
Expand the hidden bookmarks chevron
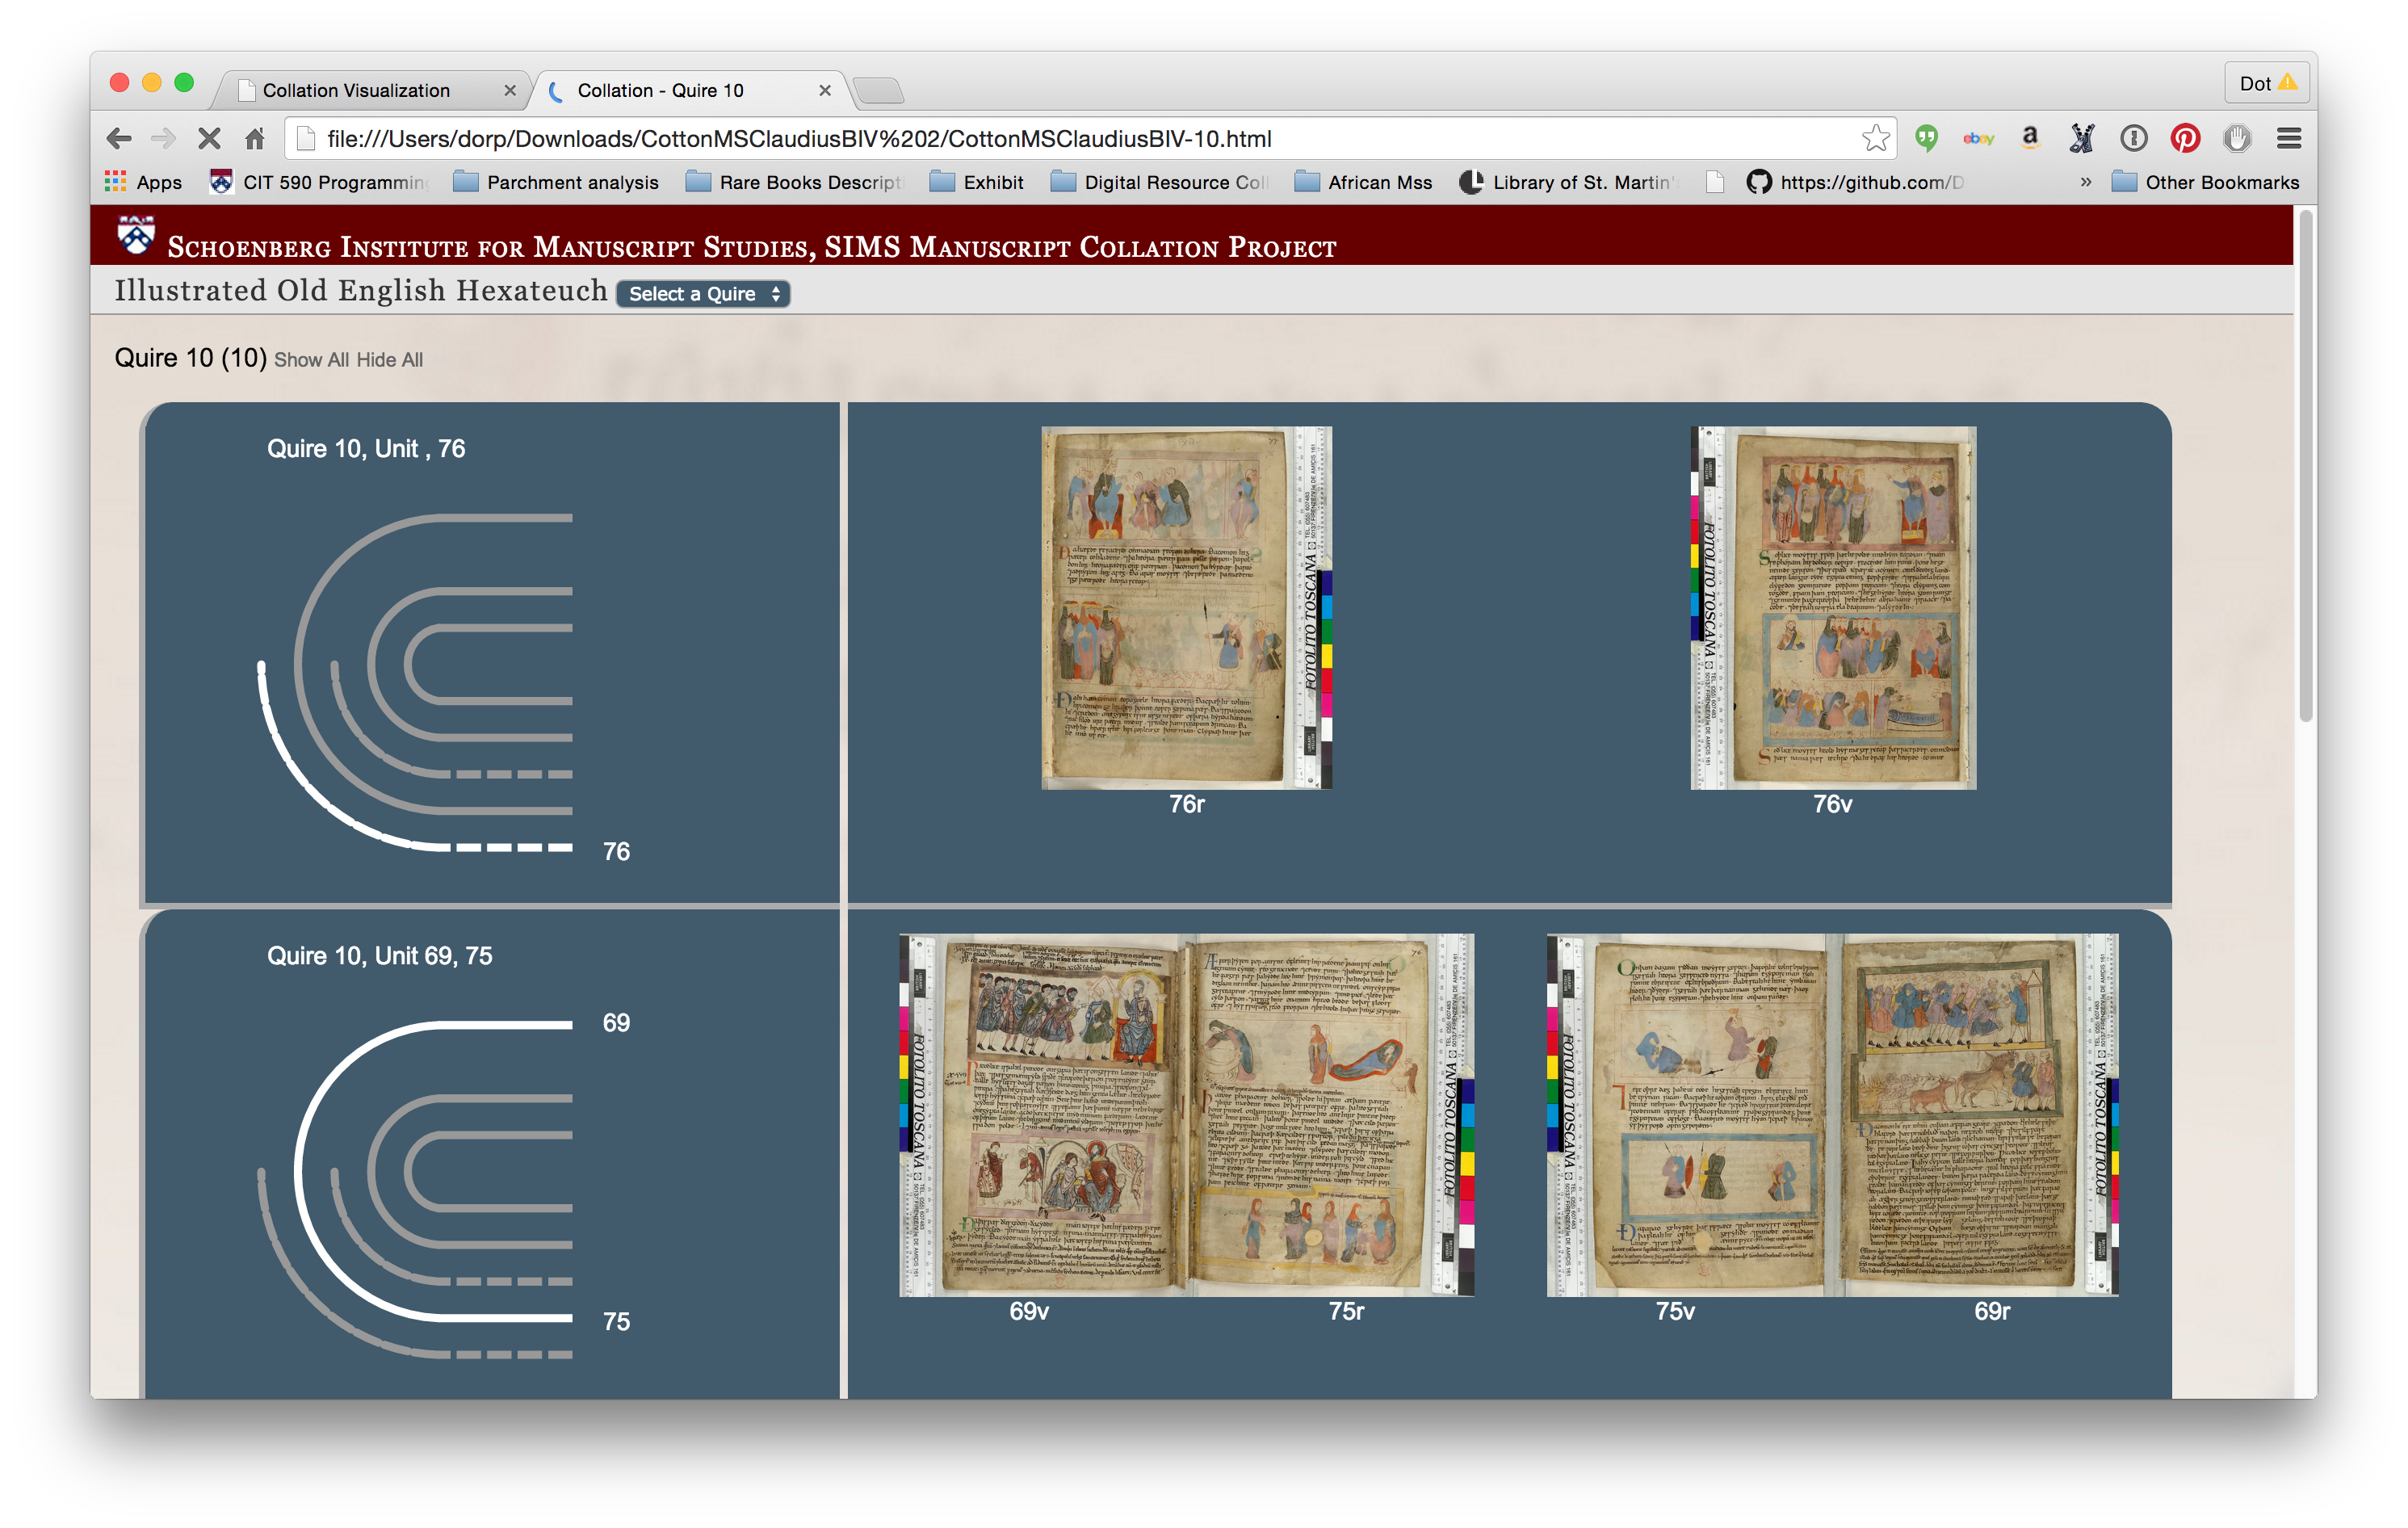tap(2085, 182)
